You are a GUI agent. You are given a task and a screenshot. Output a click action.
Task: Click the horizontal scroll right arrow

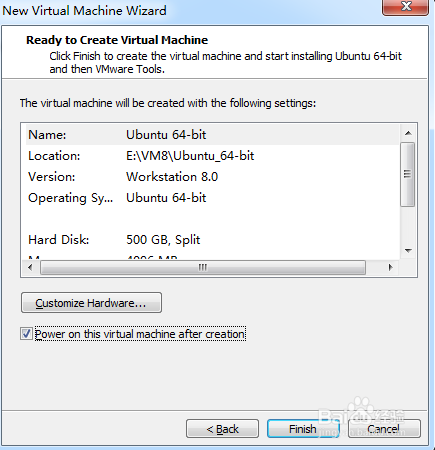coord(390,267)
